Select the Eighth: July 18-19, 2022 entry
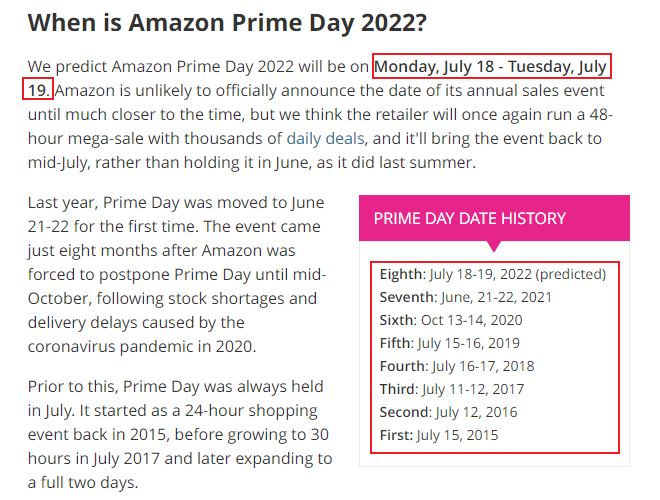The image size is (660, 500). (x=492, y=274)
